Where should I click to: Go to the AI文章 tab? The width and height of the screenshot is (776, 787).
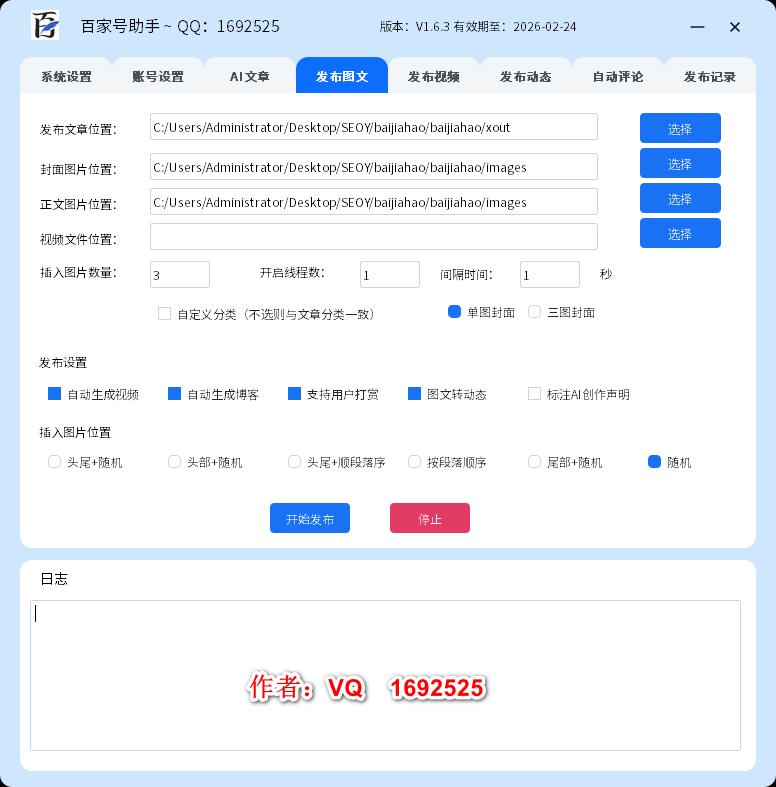tap(250, 76)
